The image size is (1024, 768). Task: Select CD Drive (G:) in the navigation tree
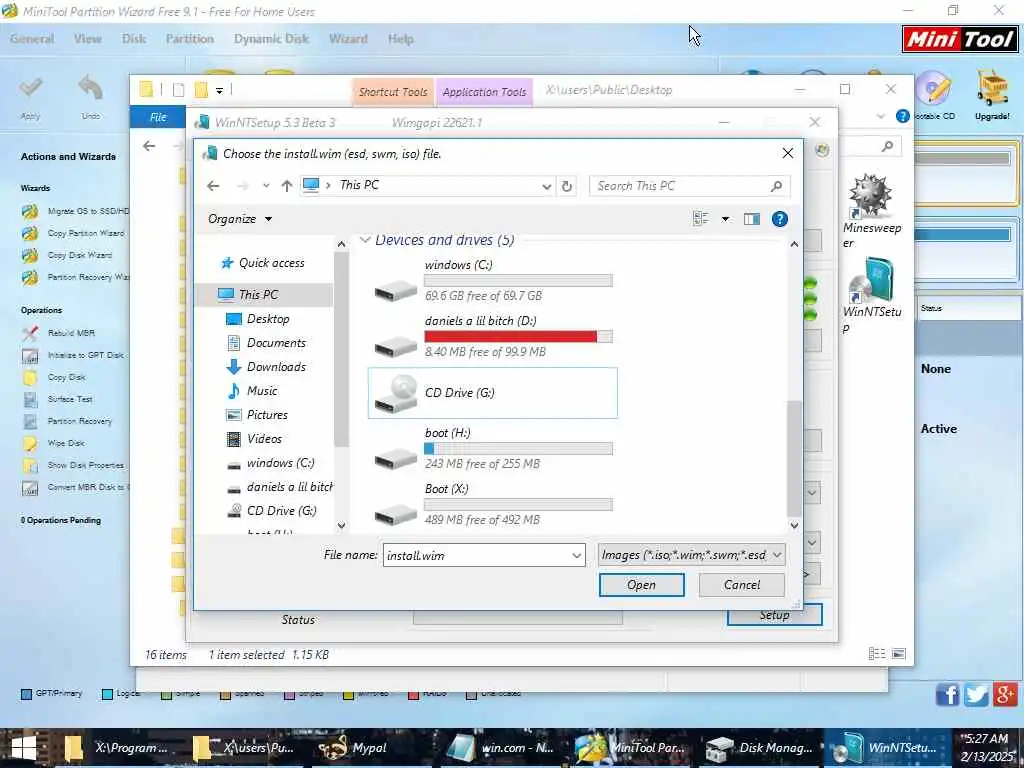(x=273, y=511)
